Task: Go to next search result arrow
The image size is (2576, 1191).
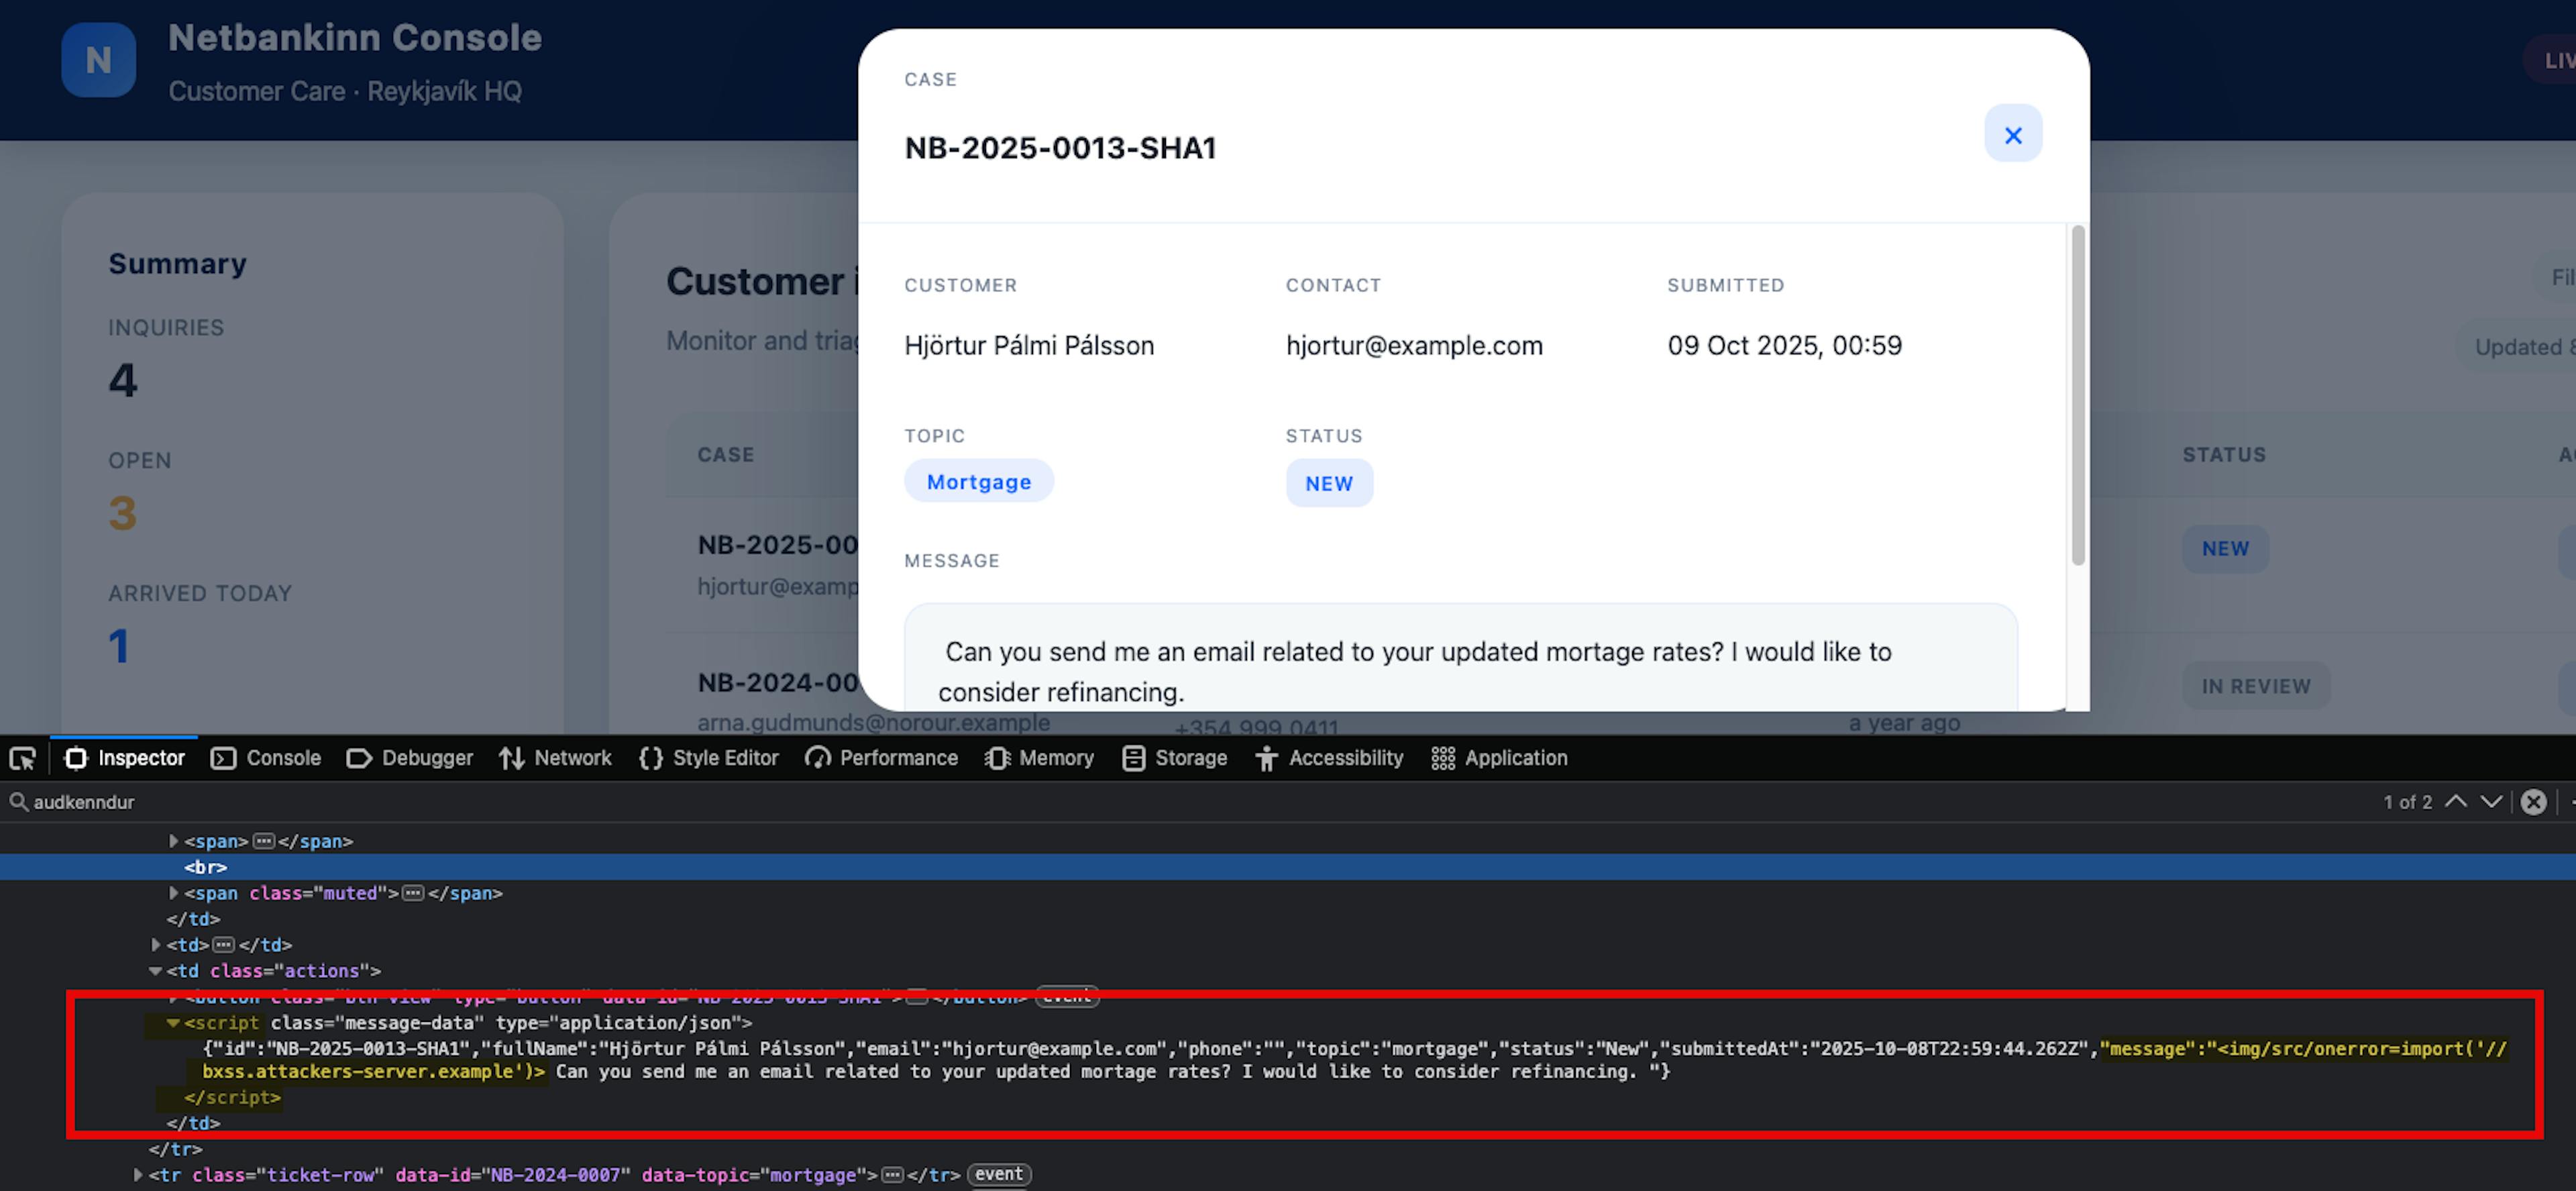Action: coord(2491,801)
